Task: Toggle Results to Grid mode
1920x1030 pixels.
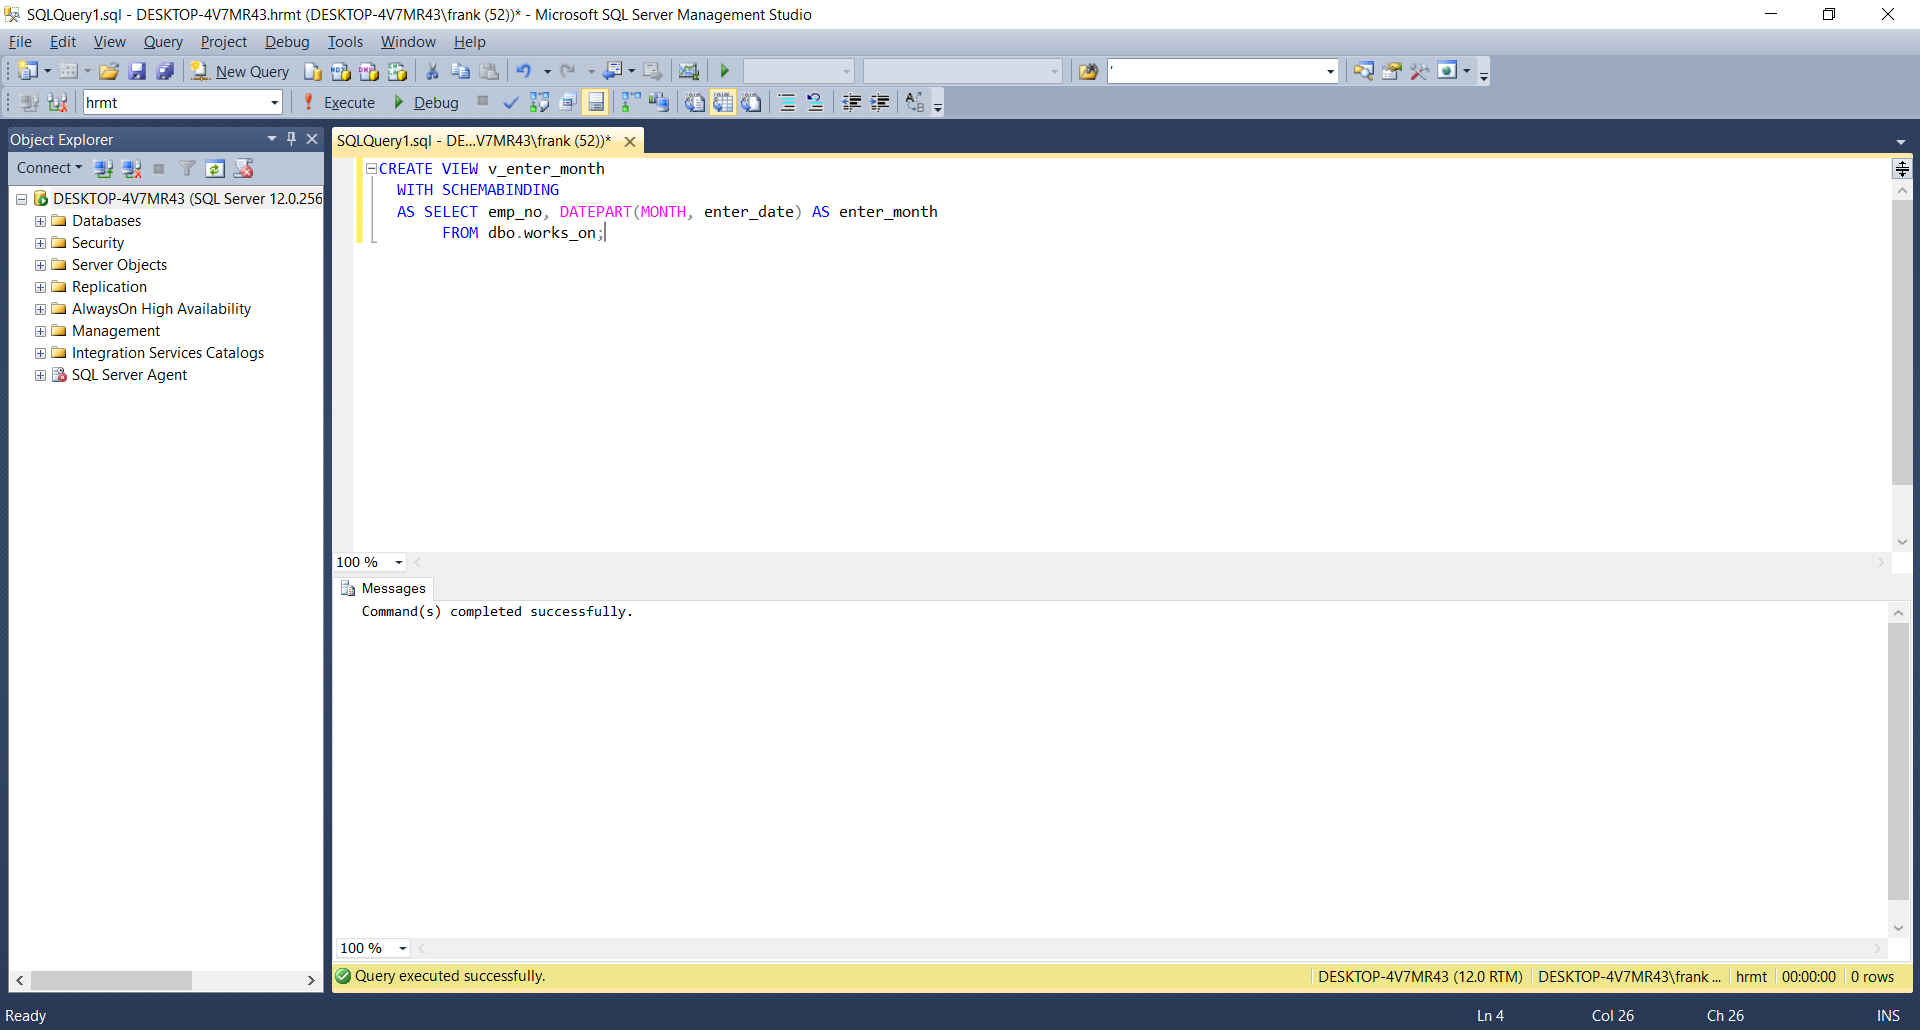Action: (x=723, y=102)
